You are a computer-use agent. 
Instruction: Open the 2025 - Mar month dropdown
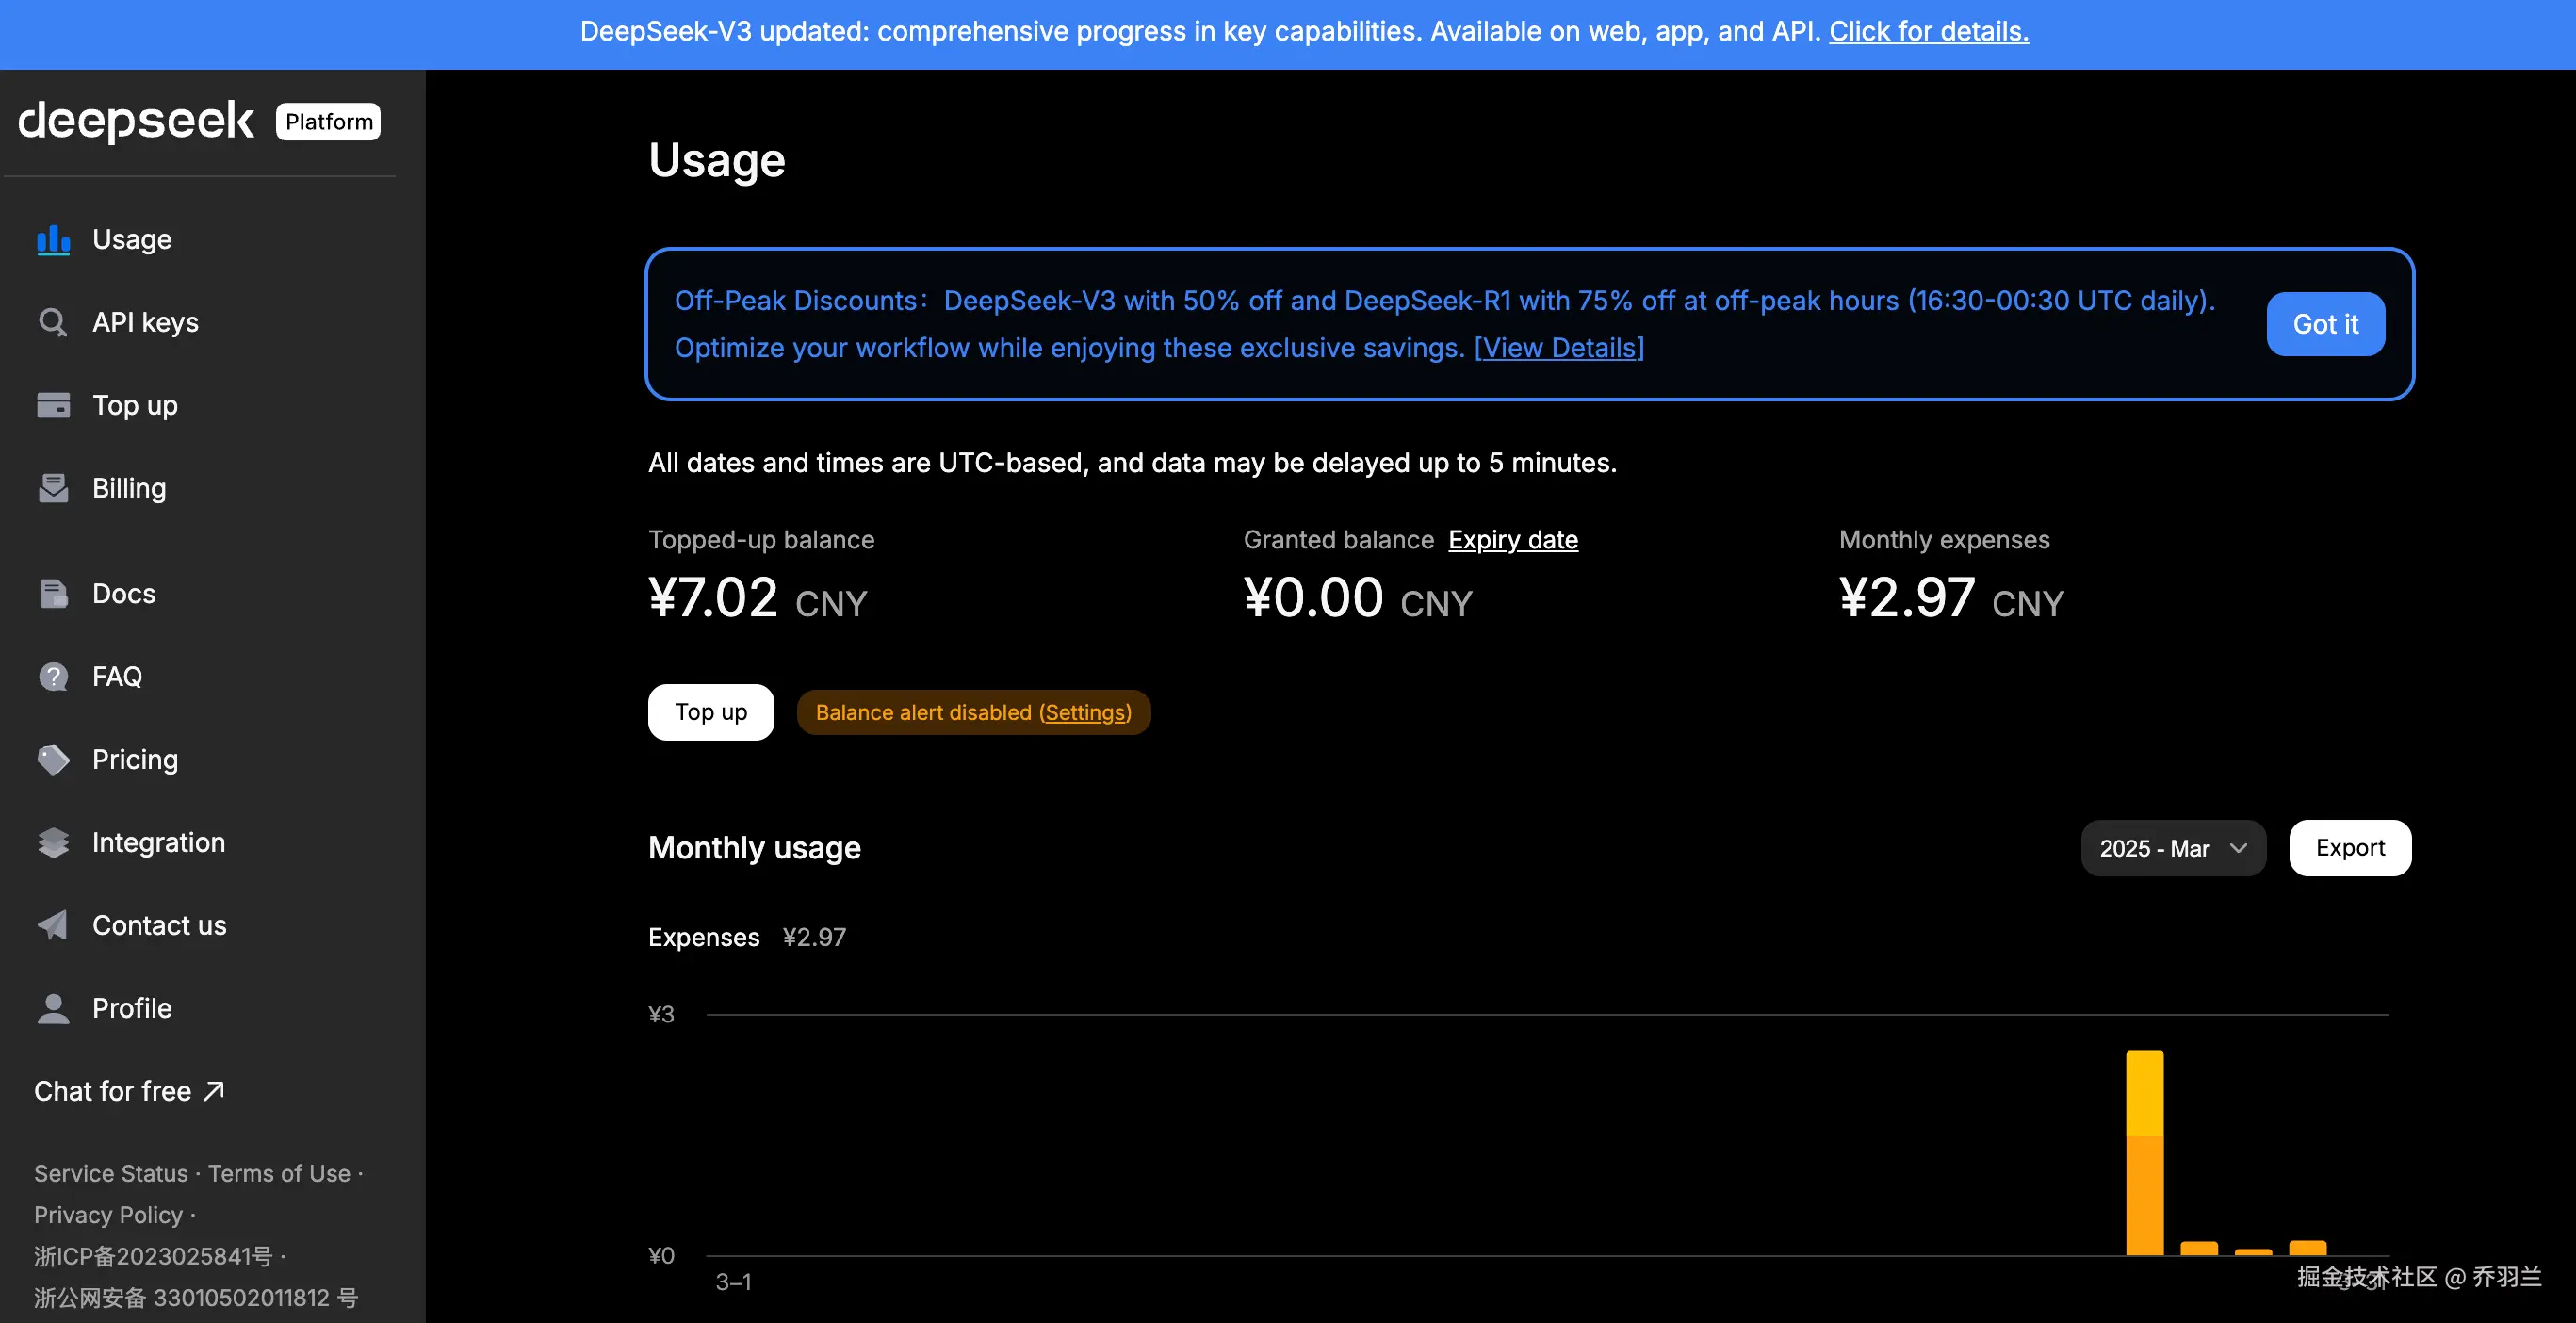[x=2172, y=849]
